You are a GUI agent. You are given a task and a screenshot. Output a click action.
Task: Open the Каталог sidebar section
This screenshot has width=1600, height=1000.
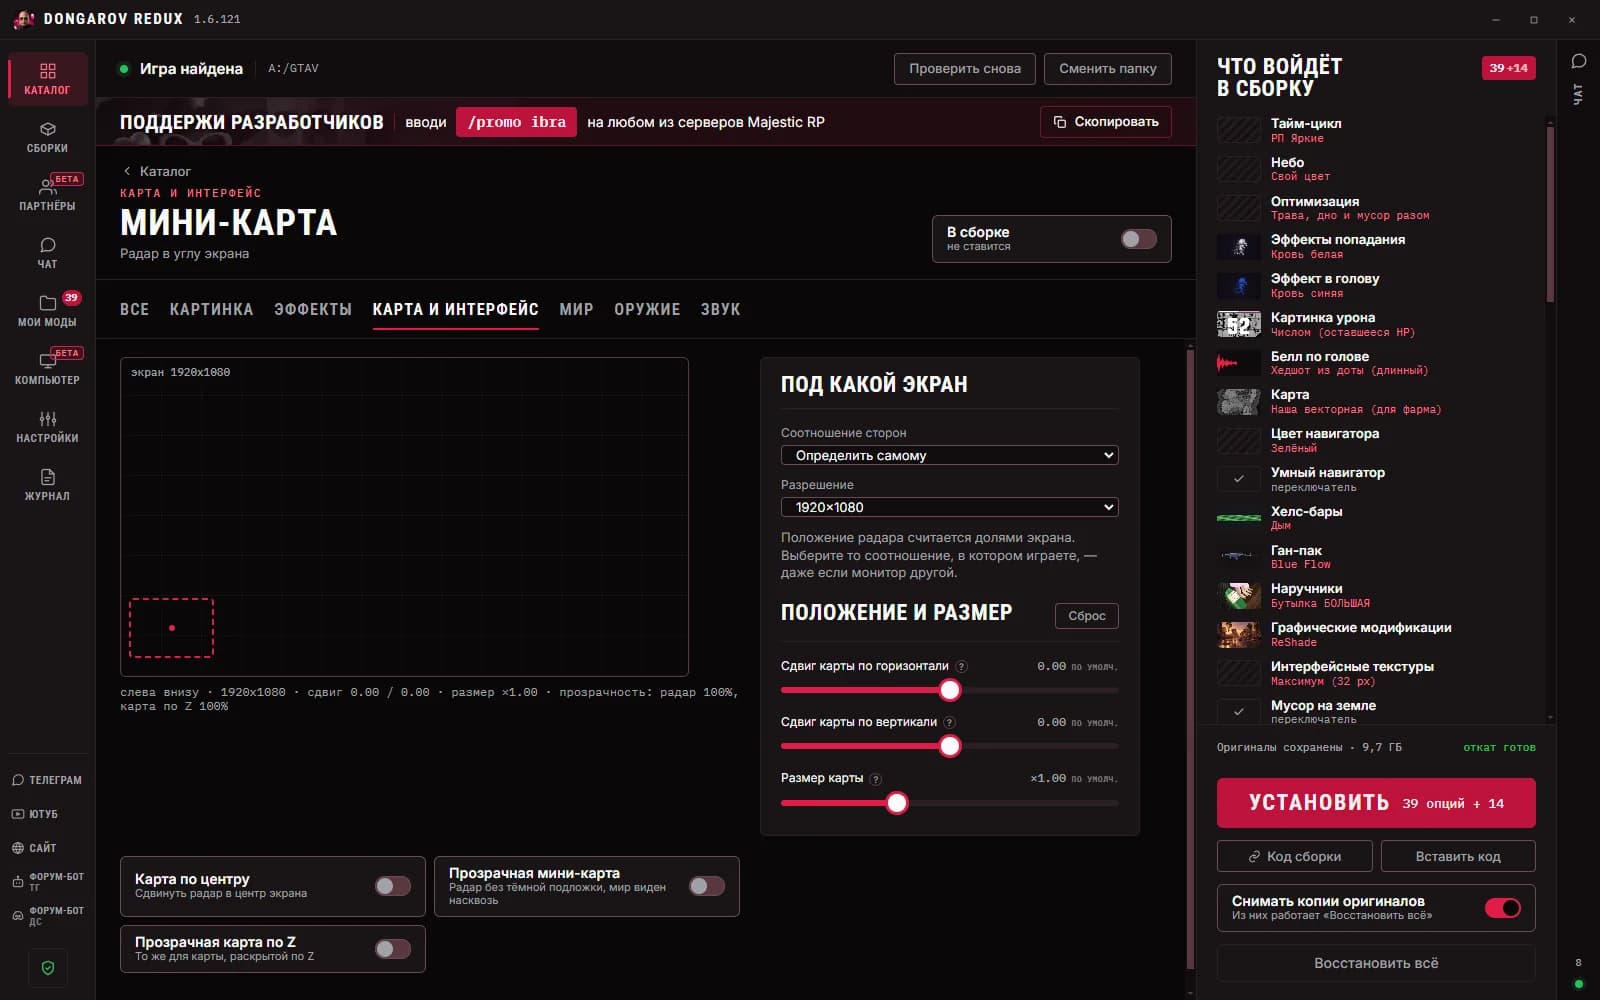(47, 79)
